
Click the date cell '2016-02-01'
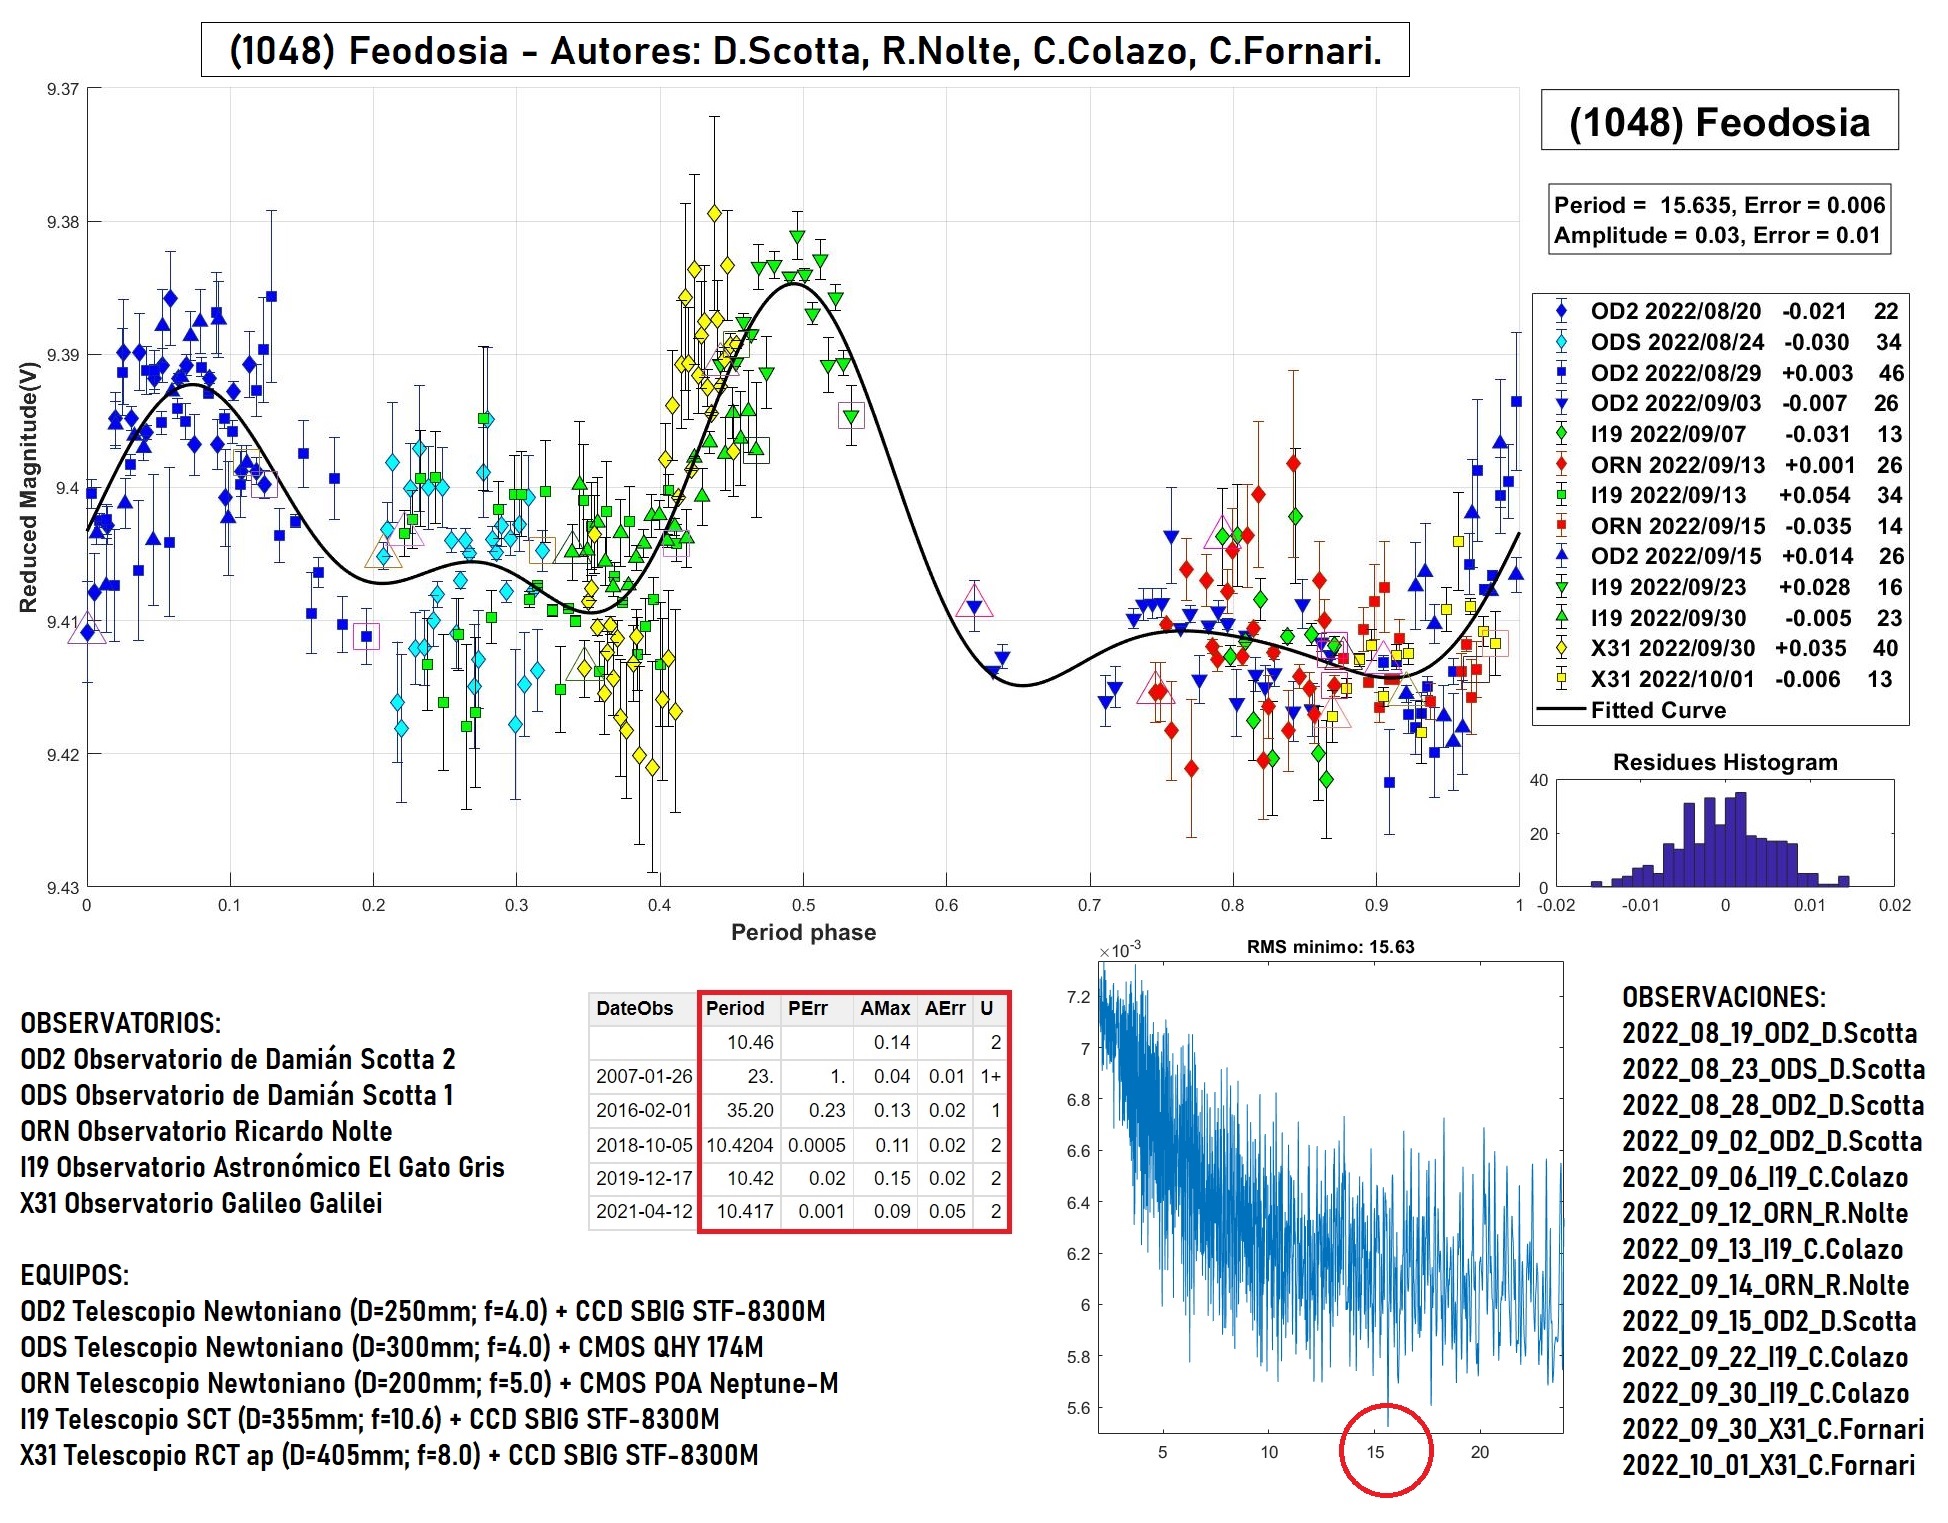(644, 1110)
